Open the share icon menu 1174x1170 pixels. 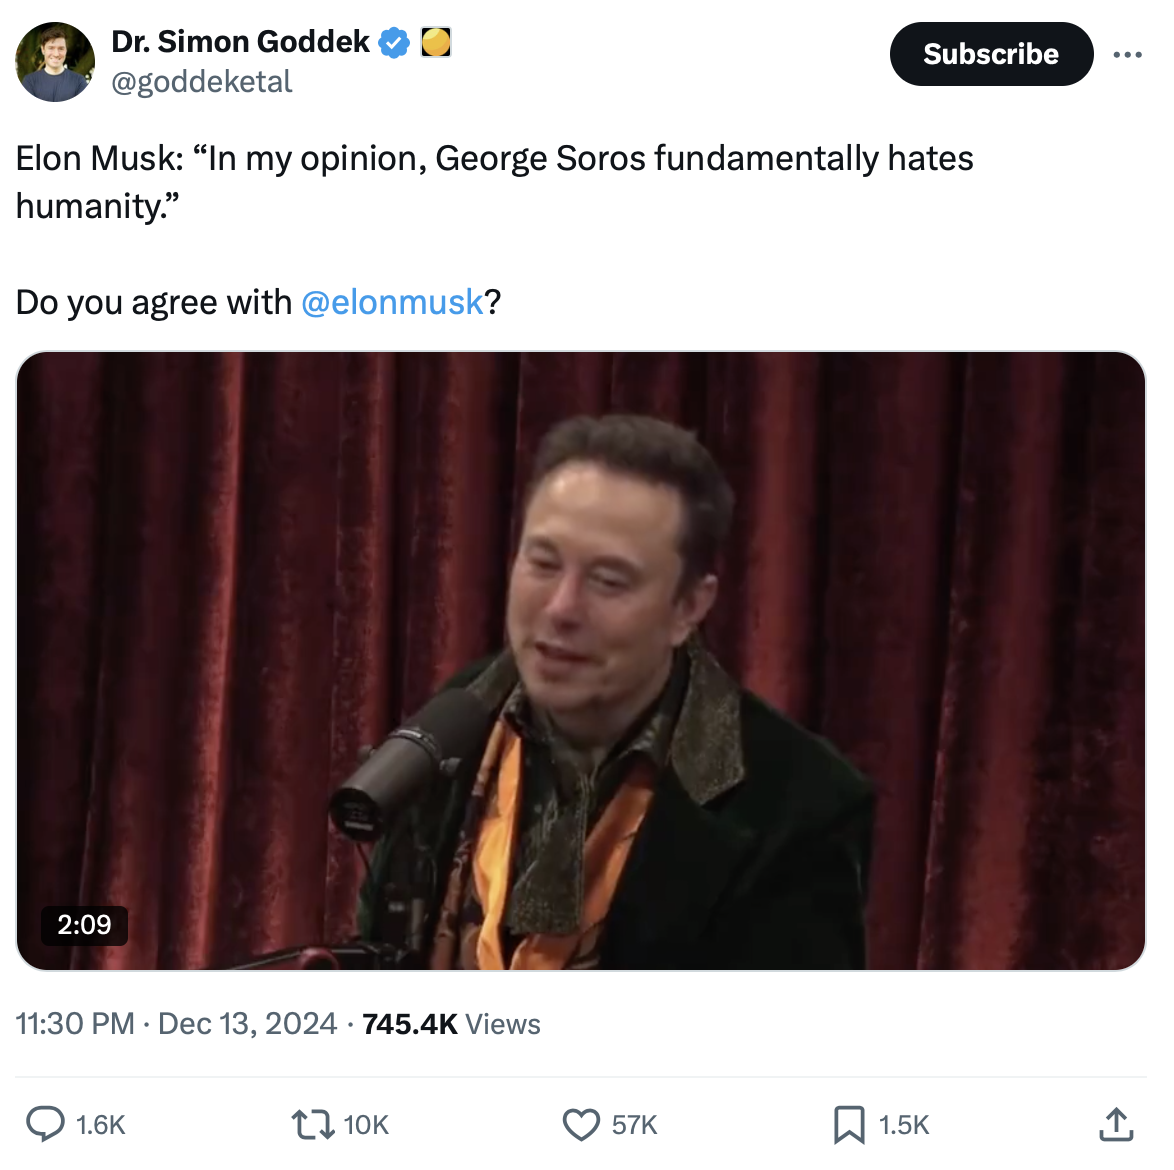tap(1116, 1124)
